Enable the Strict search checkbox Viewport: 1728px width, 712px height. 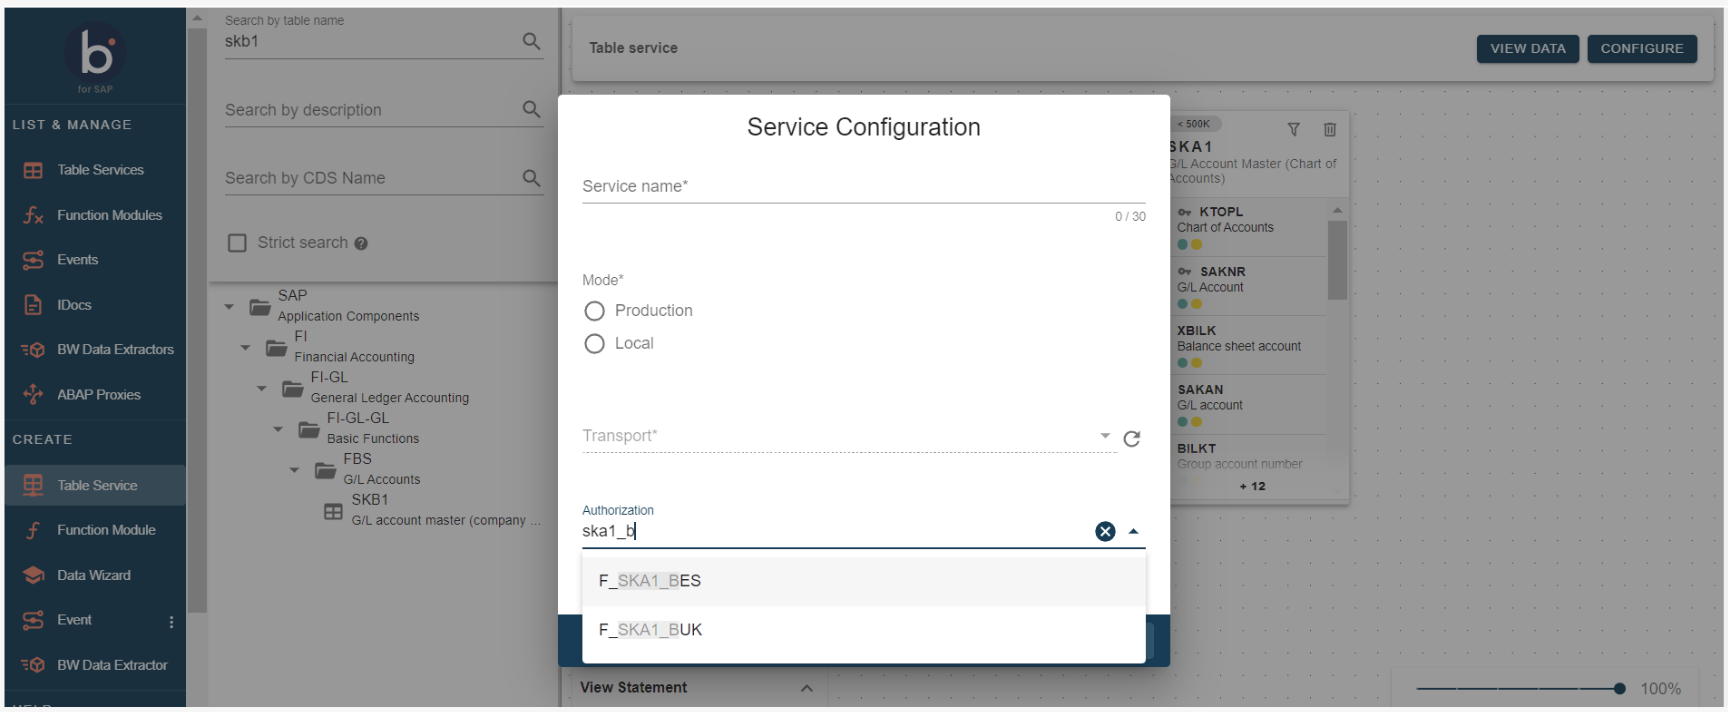[x=237, y=243]
